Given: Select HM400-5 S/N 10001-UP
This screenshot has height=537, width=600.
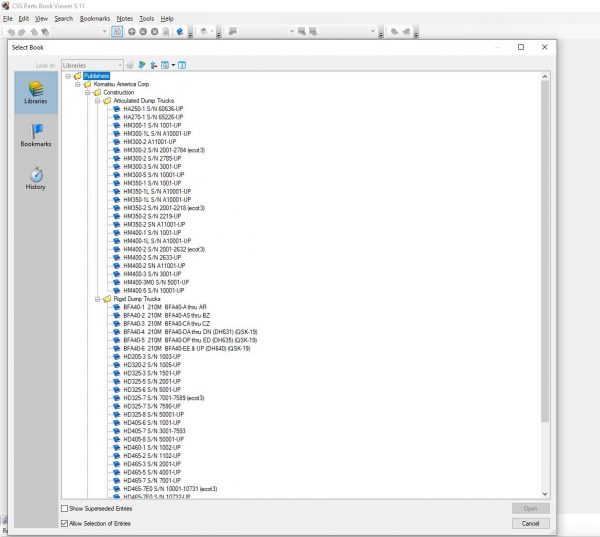Looking at the screenshot, I should pos(154,291).
